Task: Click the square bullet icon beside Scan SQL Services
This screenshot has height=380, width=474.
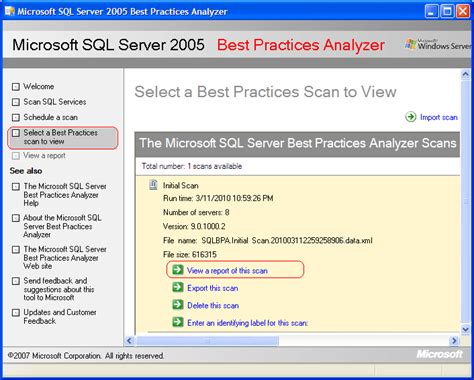Action: pos(16,102)
